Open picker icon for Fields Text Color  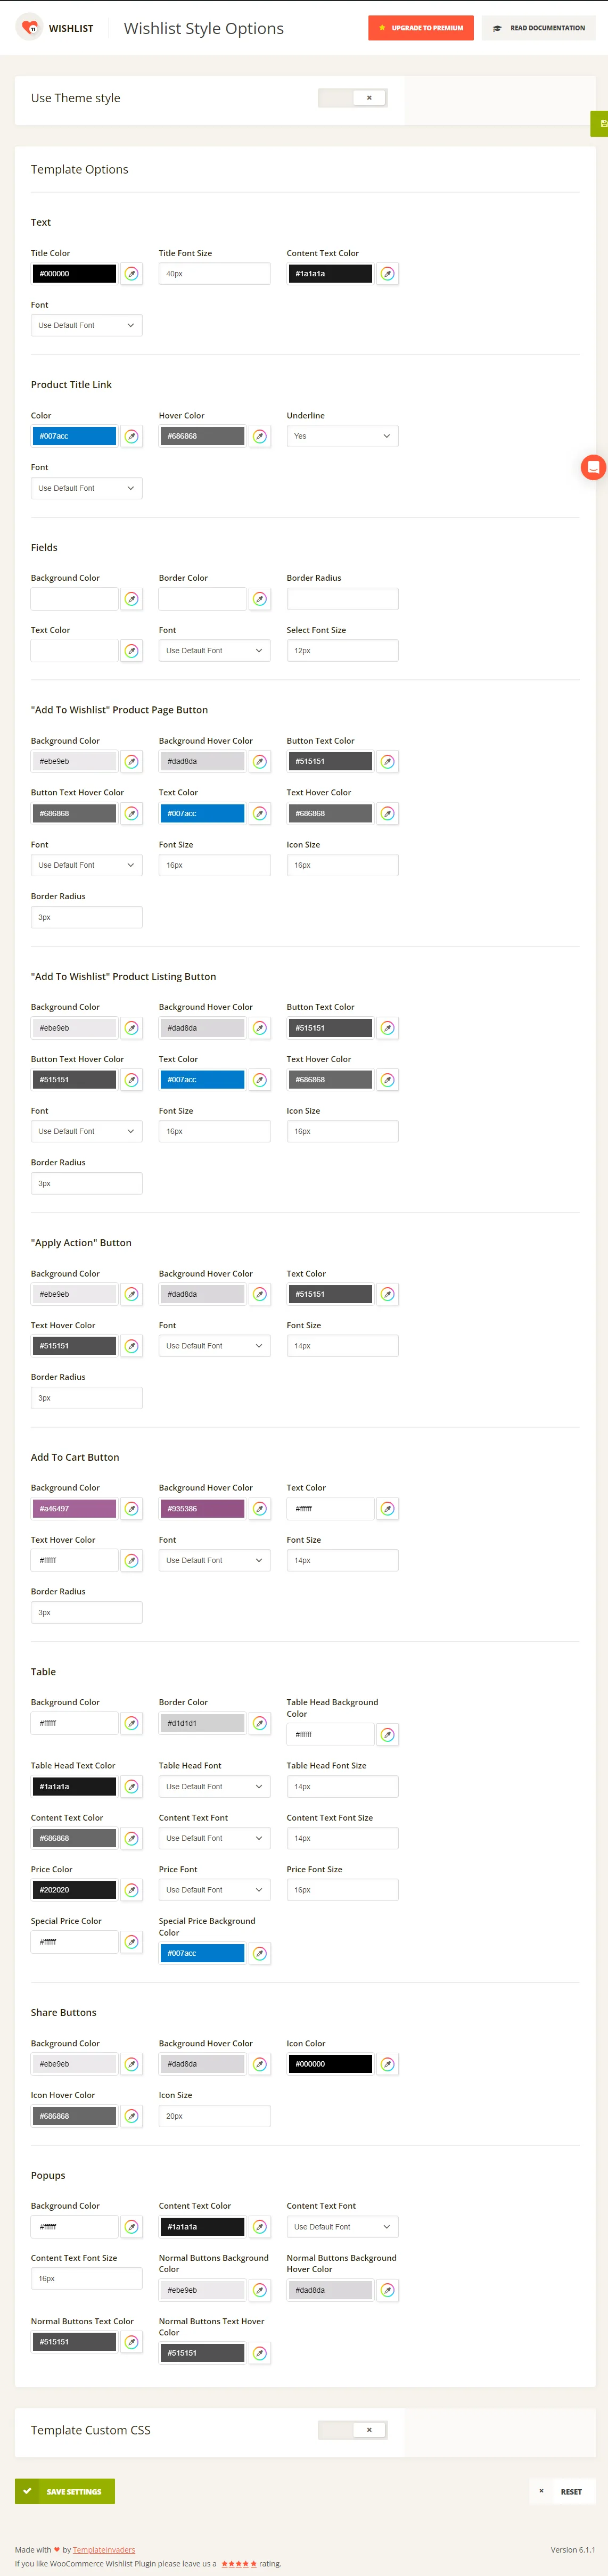pos(131,651)
